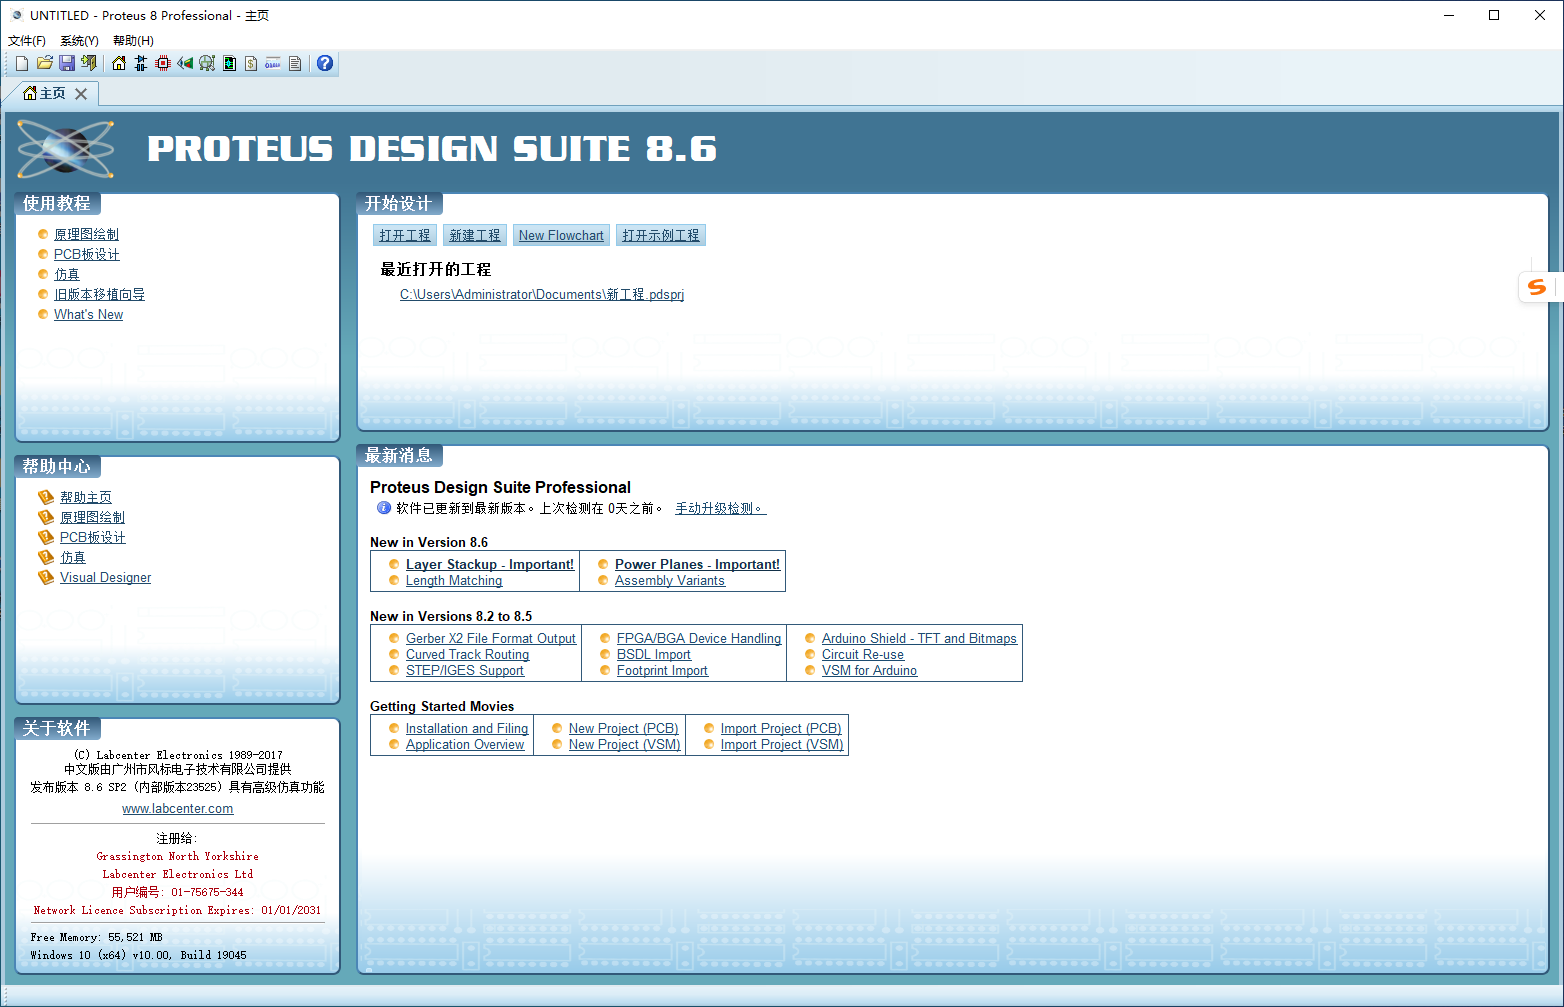
Task: Click the New Flowchart button
Action: tap(561, 235)
